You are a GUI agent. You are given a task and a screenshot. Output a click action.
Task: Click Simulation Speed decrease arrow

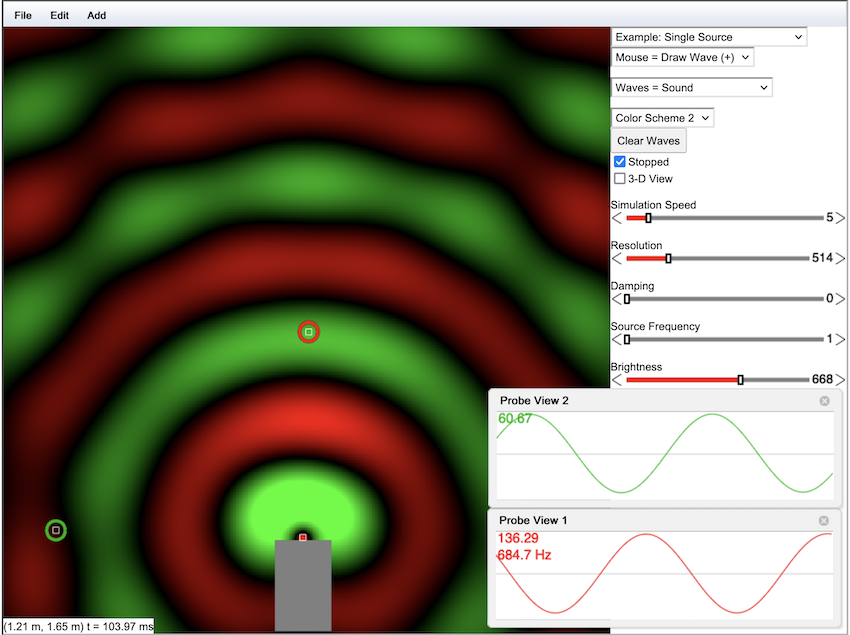616,218
